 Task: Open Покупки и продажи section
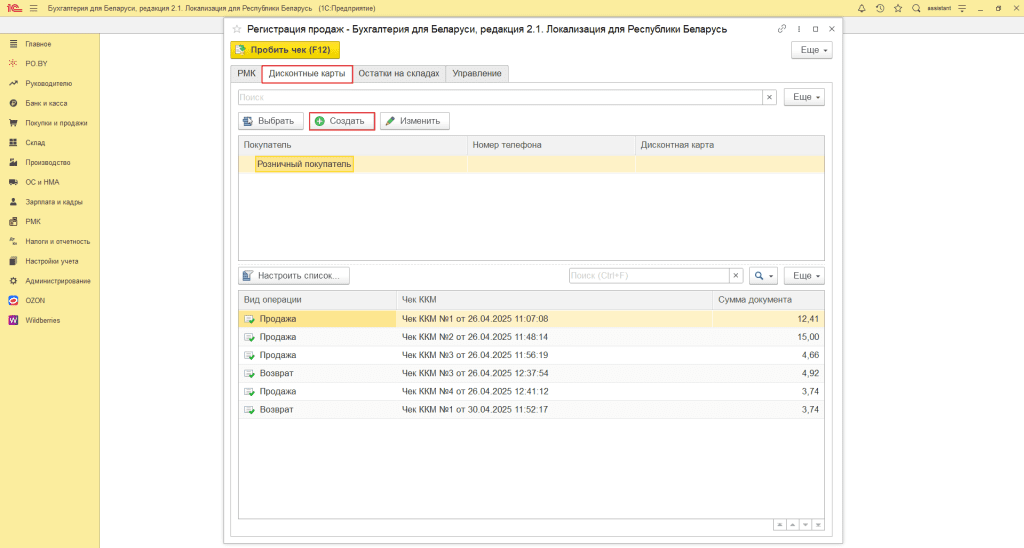56,123
